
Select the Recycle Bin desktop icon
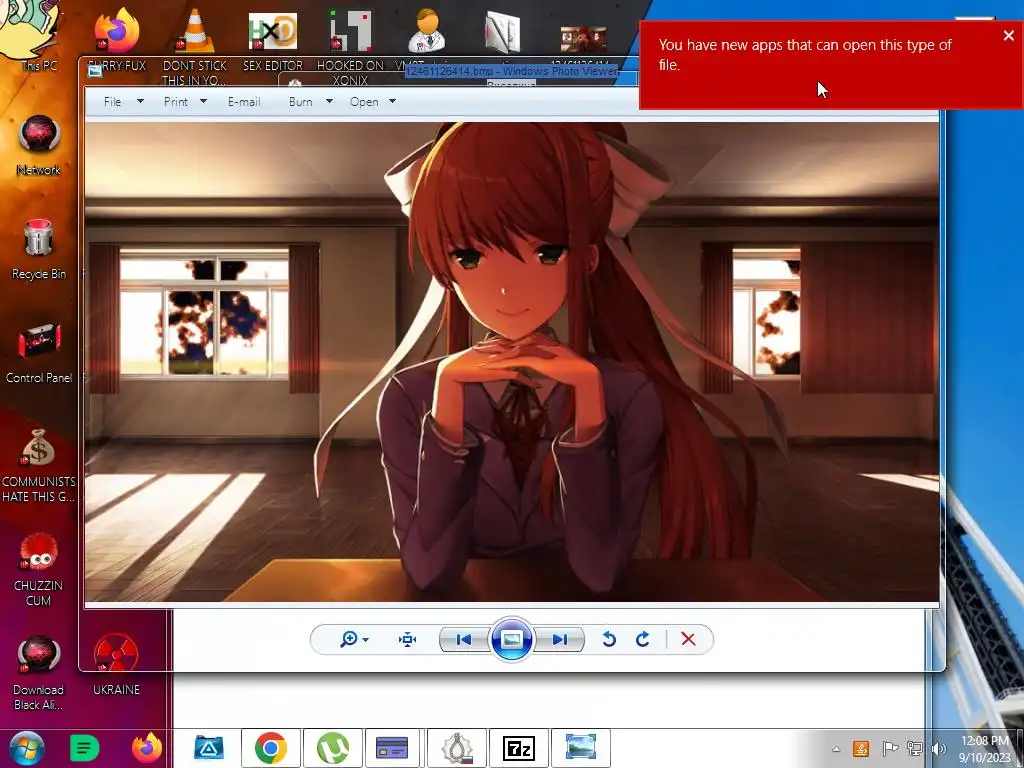click(x=39, y=249)
